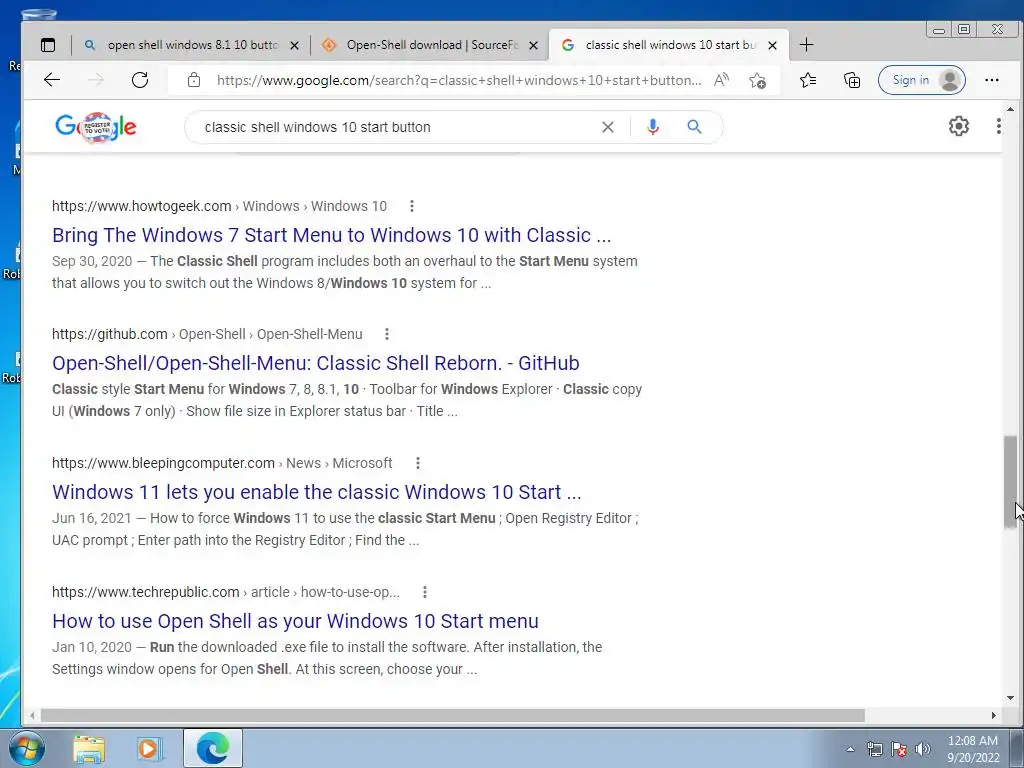1024x768 pixels.
Task: Open the network tray icon
Action: 874,749
